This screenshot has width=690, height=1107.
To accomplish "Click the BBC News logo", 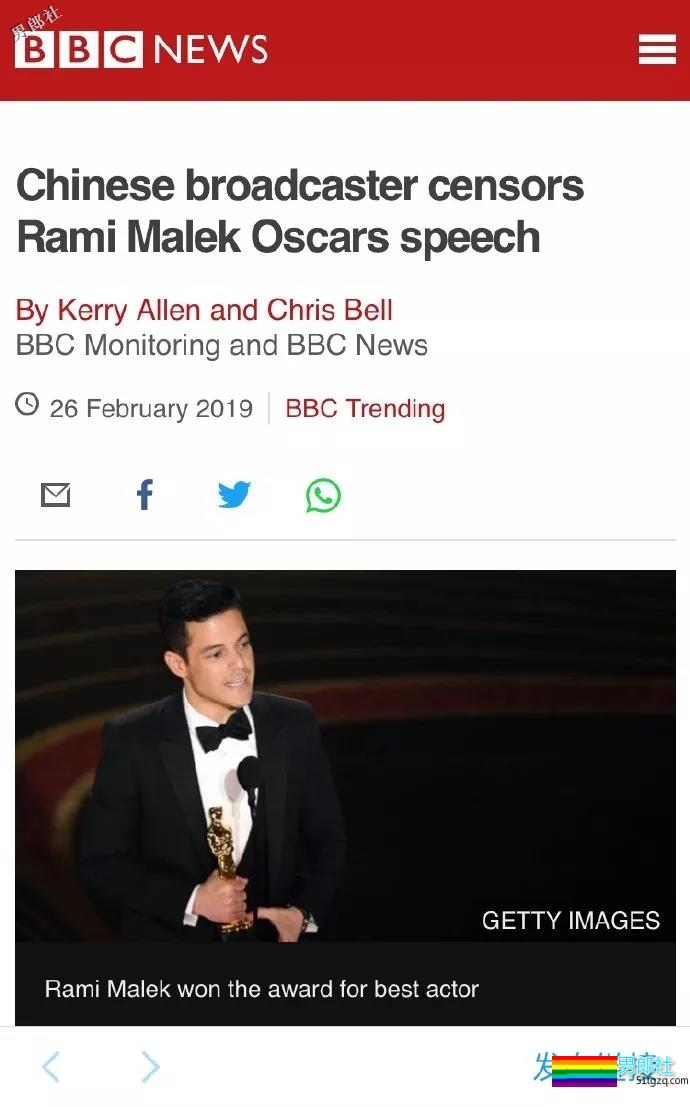I will pos(141,50).
